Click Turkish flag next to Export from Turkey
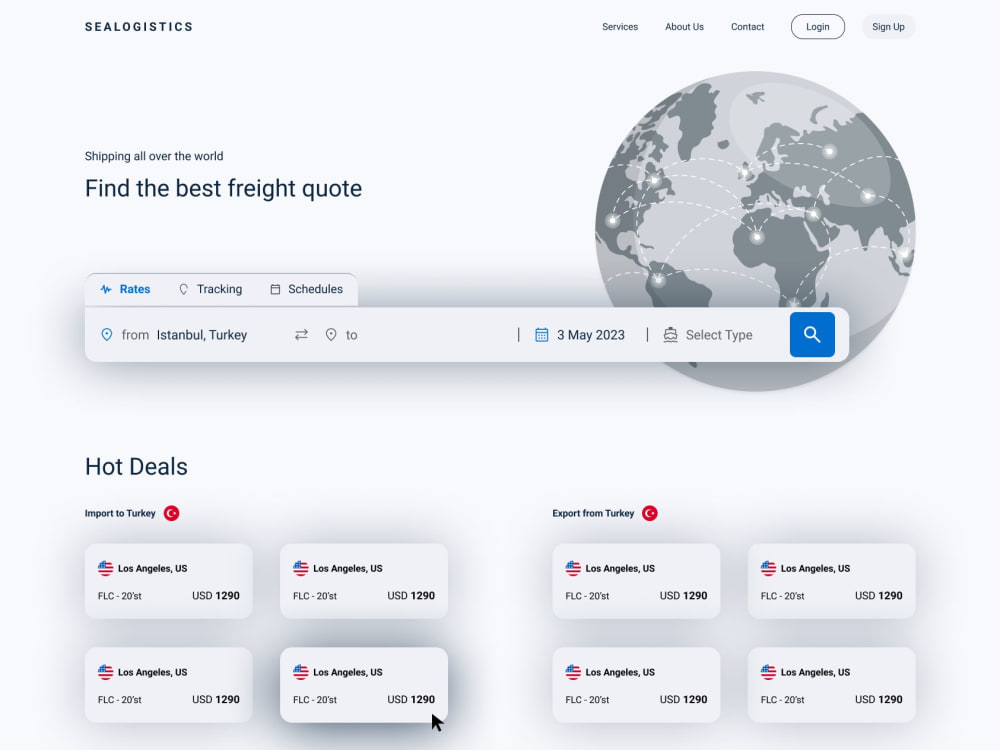This screenshot has width=1000, height=750. coord(649,513)
